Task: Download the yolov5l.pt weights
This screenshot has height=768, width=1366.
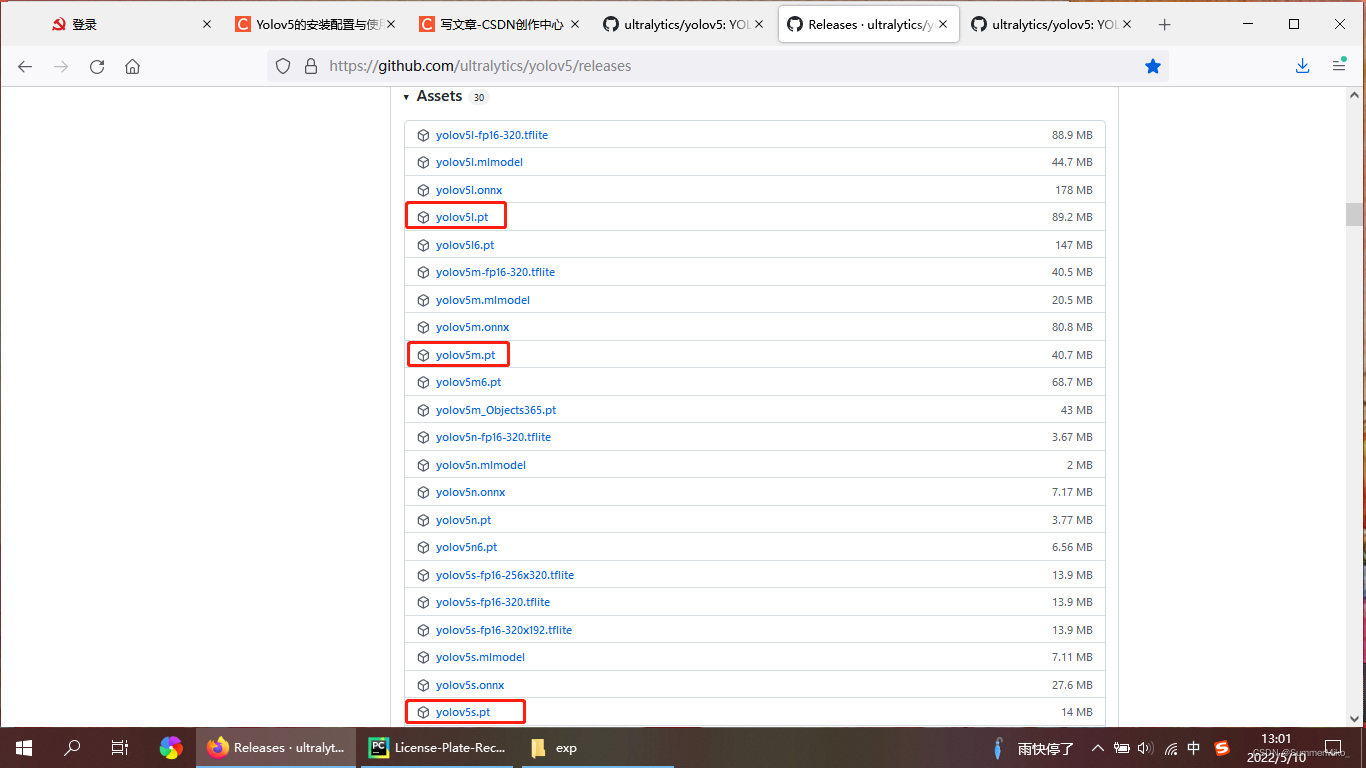Action: point(462,217)
